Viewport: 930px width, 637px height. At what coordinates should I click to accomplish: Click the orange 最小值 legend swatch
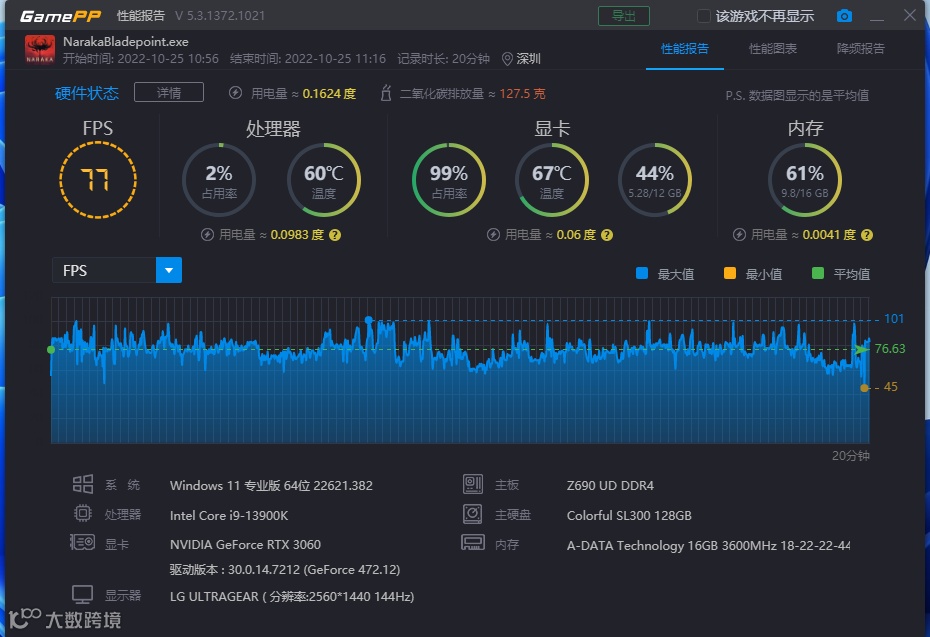(x=730, y=273)
